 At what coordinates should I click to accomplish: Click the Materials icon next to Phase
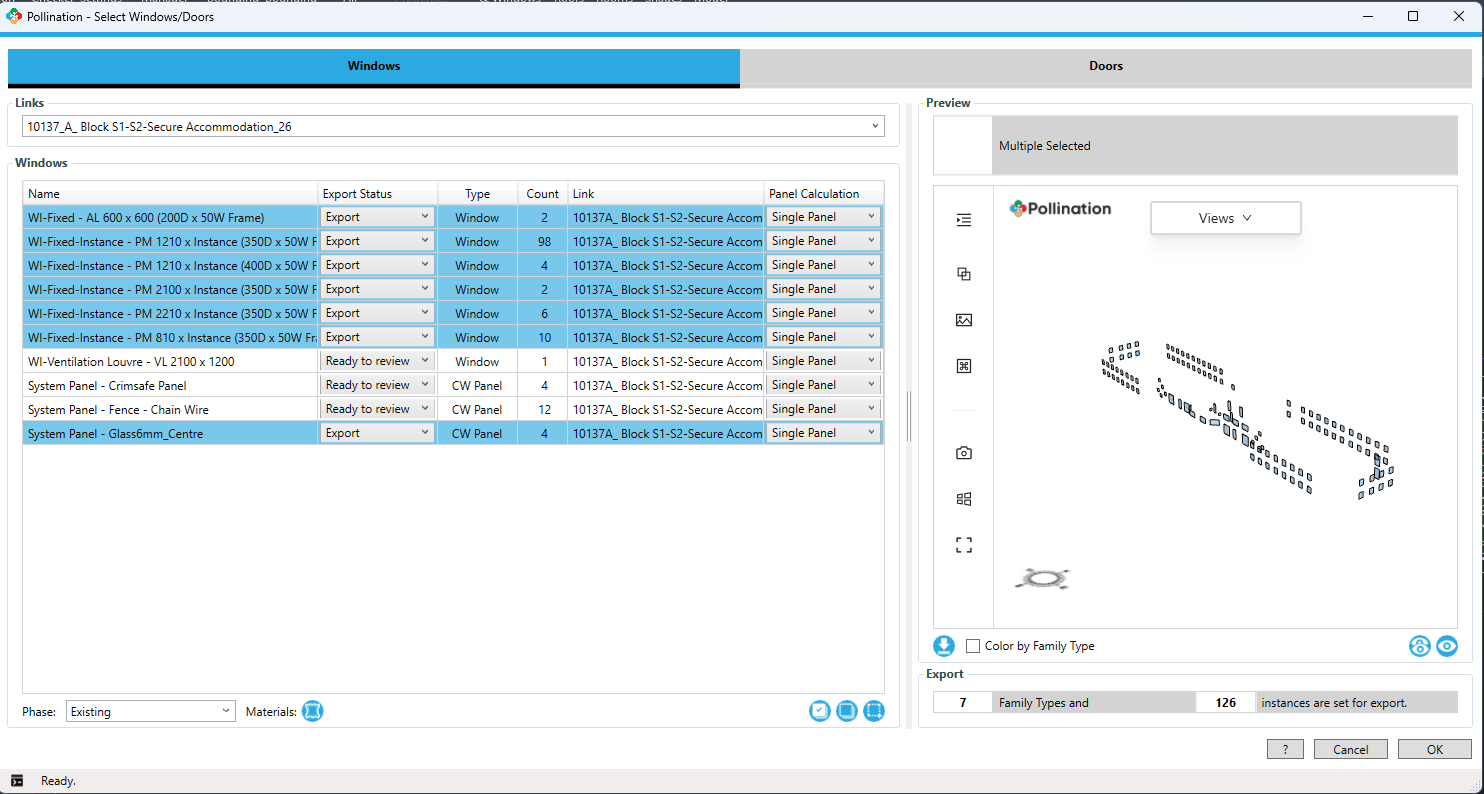point(312,711)
